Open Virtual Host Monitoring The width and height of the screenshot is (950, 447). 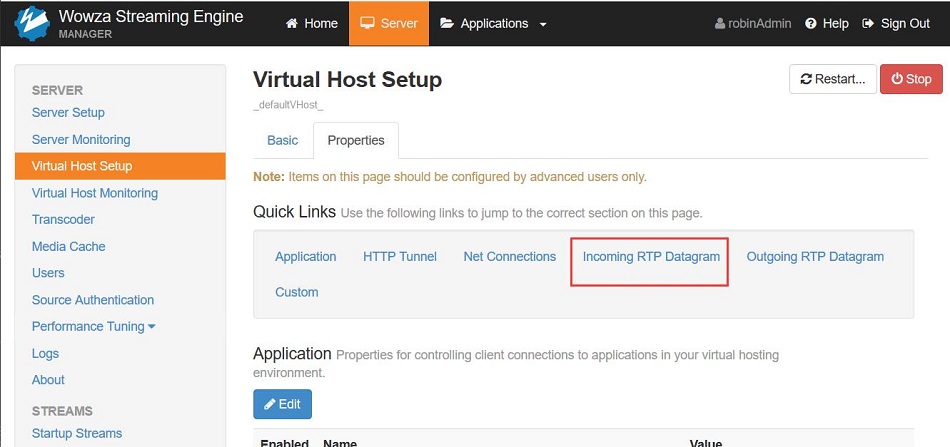click(95, 193)
